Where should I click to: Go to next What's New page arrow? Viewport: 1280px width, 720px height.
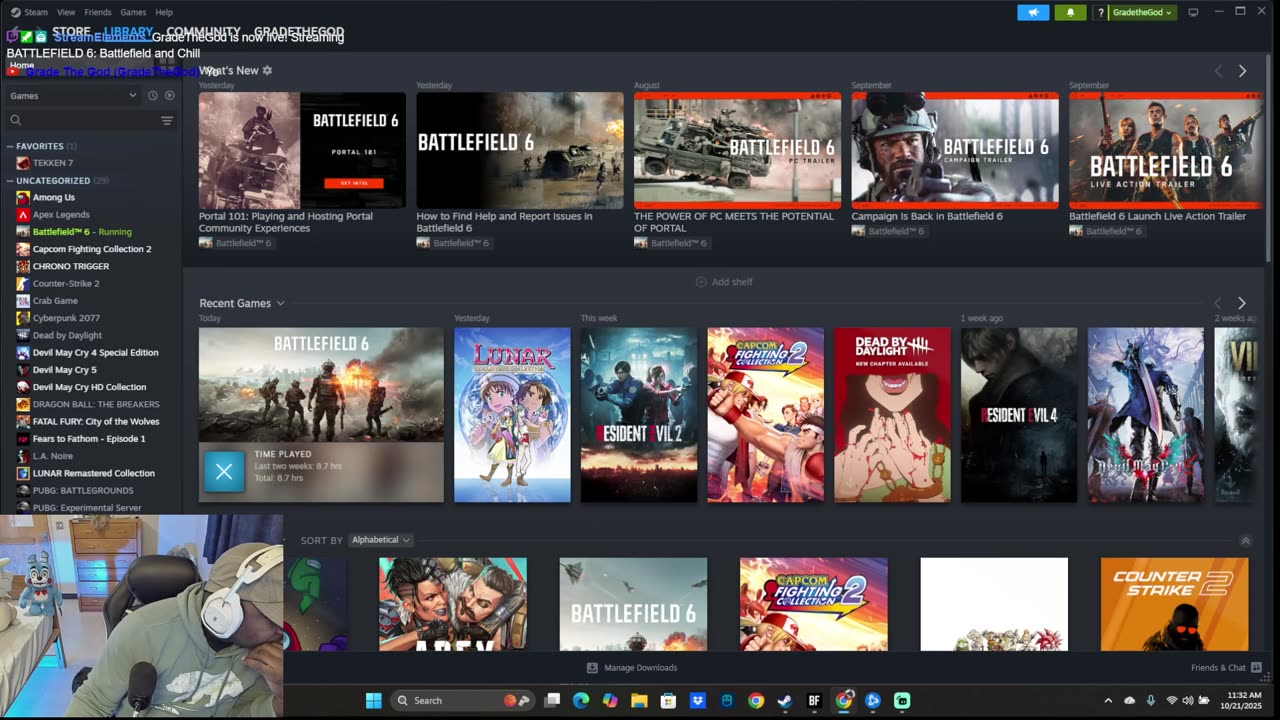(1242, 71)
